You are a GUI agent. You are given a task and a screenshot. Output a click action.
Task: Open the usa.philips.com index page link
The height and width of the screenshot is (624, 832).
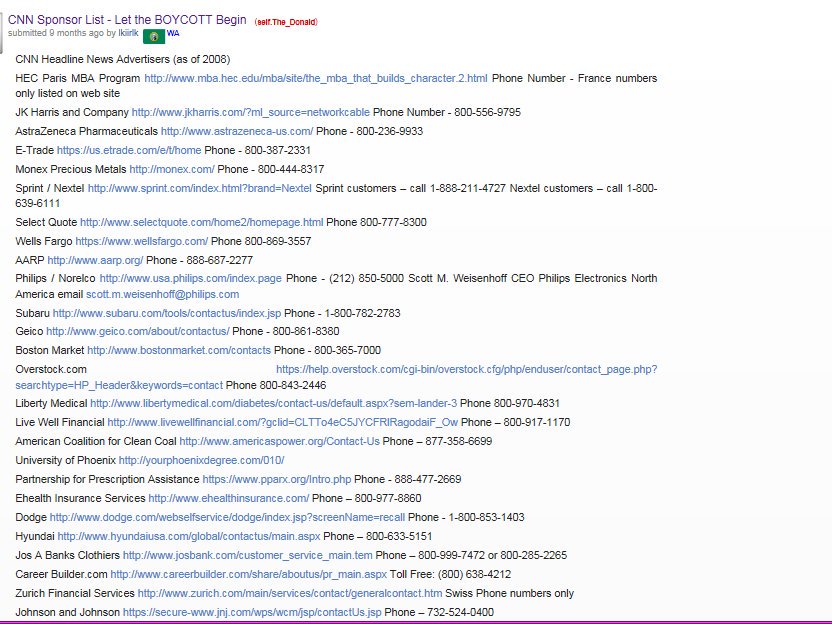pyautogui.click(x=190, y=279)
